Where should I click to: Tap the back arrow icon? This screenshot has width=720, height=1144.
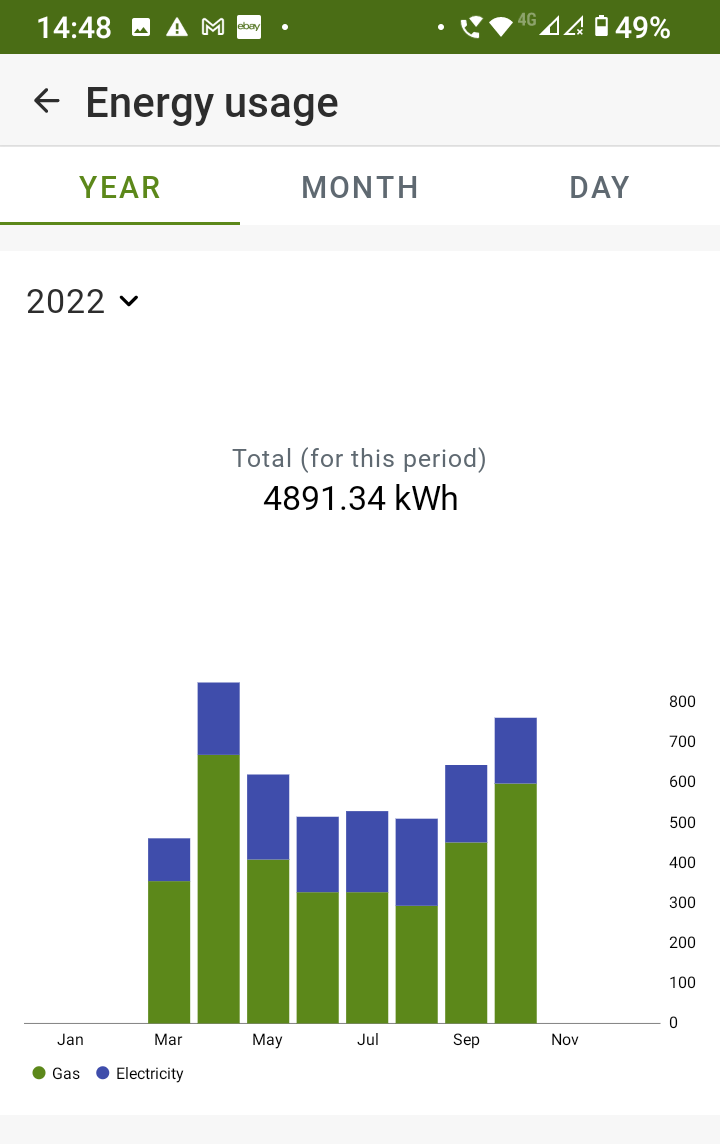[x=46, y=101]
